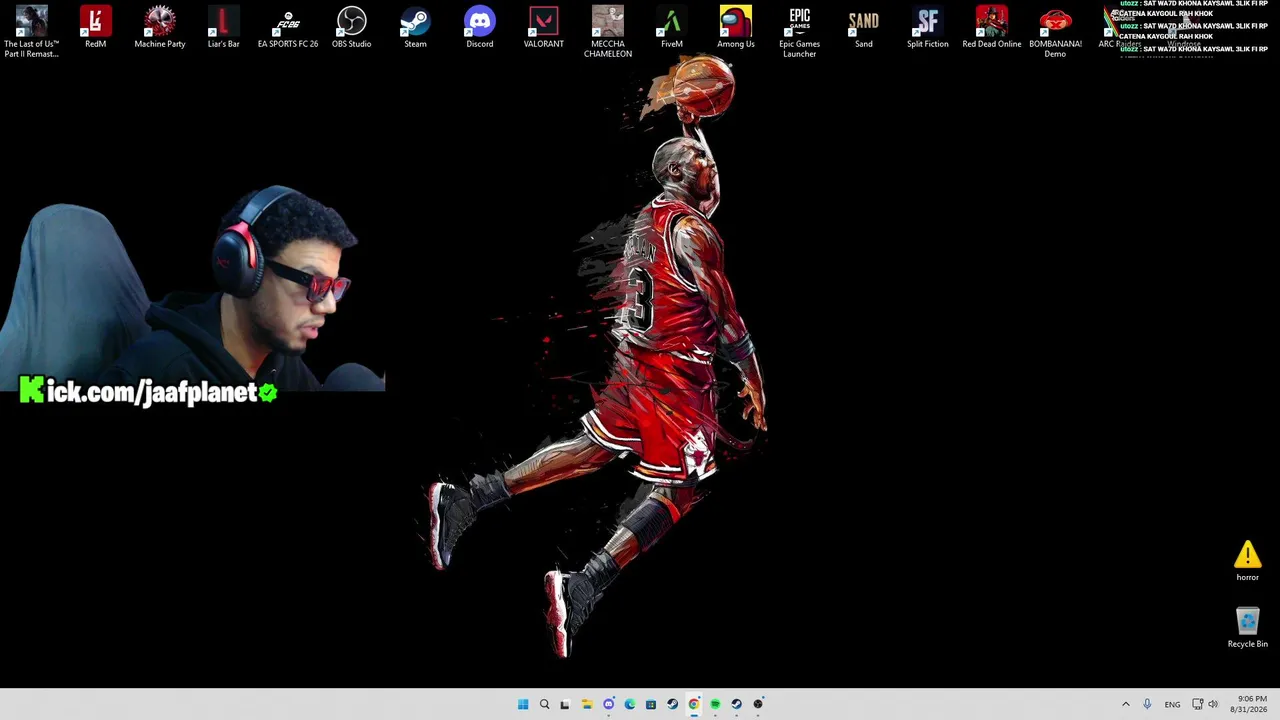The image size is (1280, 720).
Task: Select the FiveM desktop icon
Action: (x=672, y=27)
